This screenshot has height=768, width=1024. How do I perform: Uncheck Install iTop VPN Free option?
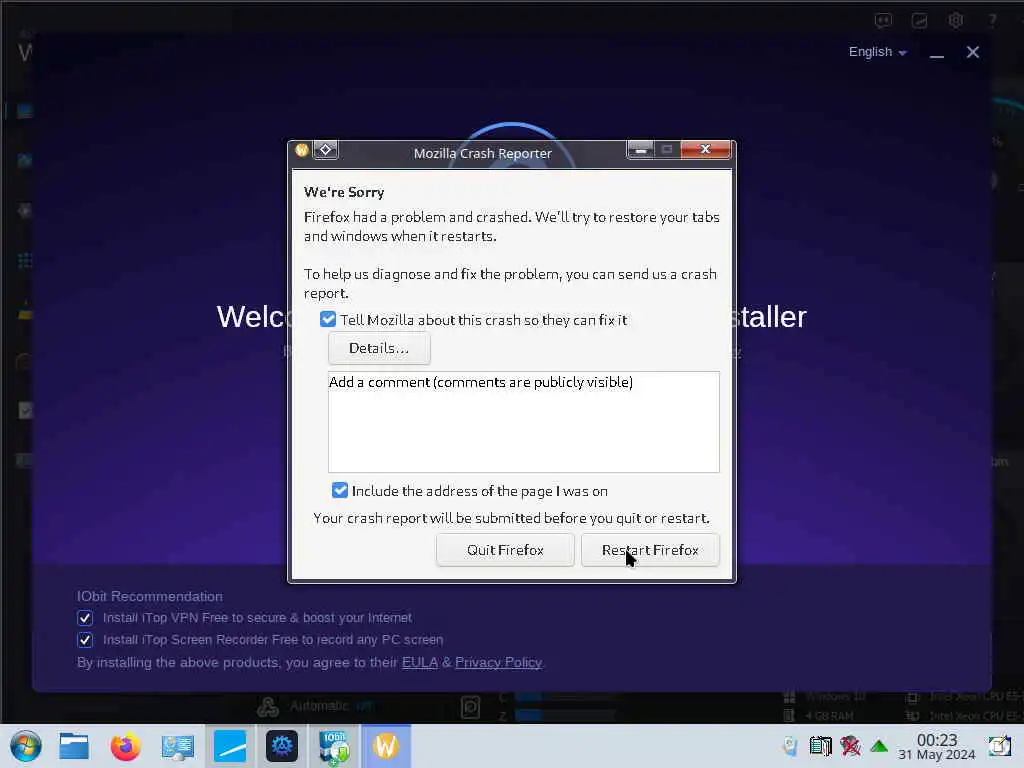[x=85, y=618]
